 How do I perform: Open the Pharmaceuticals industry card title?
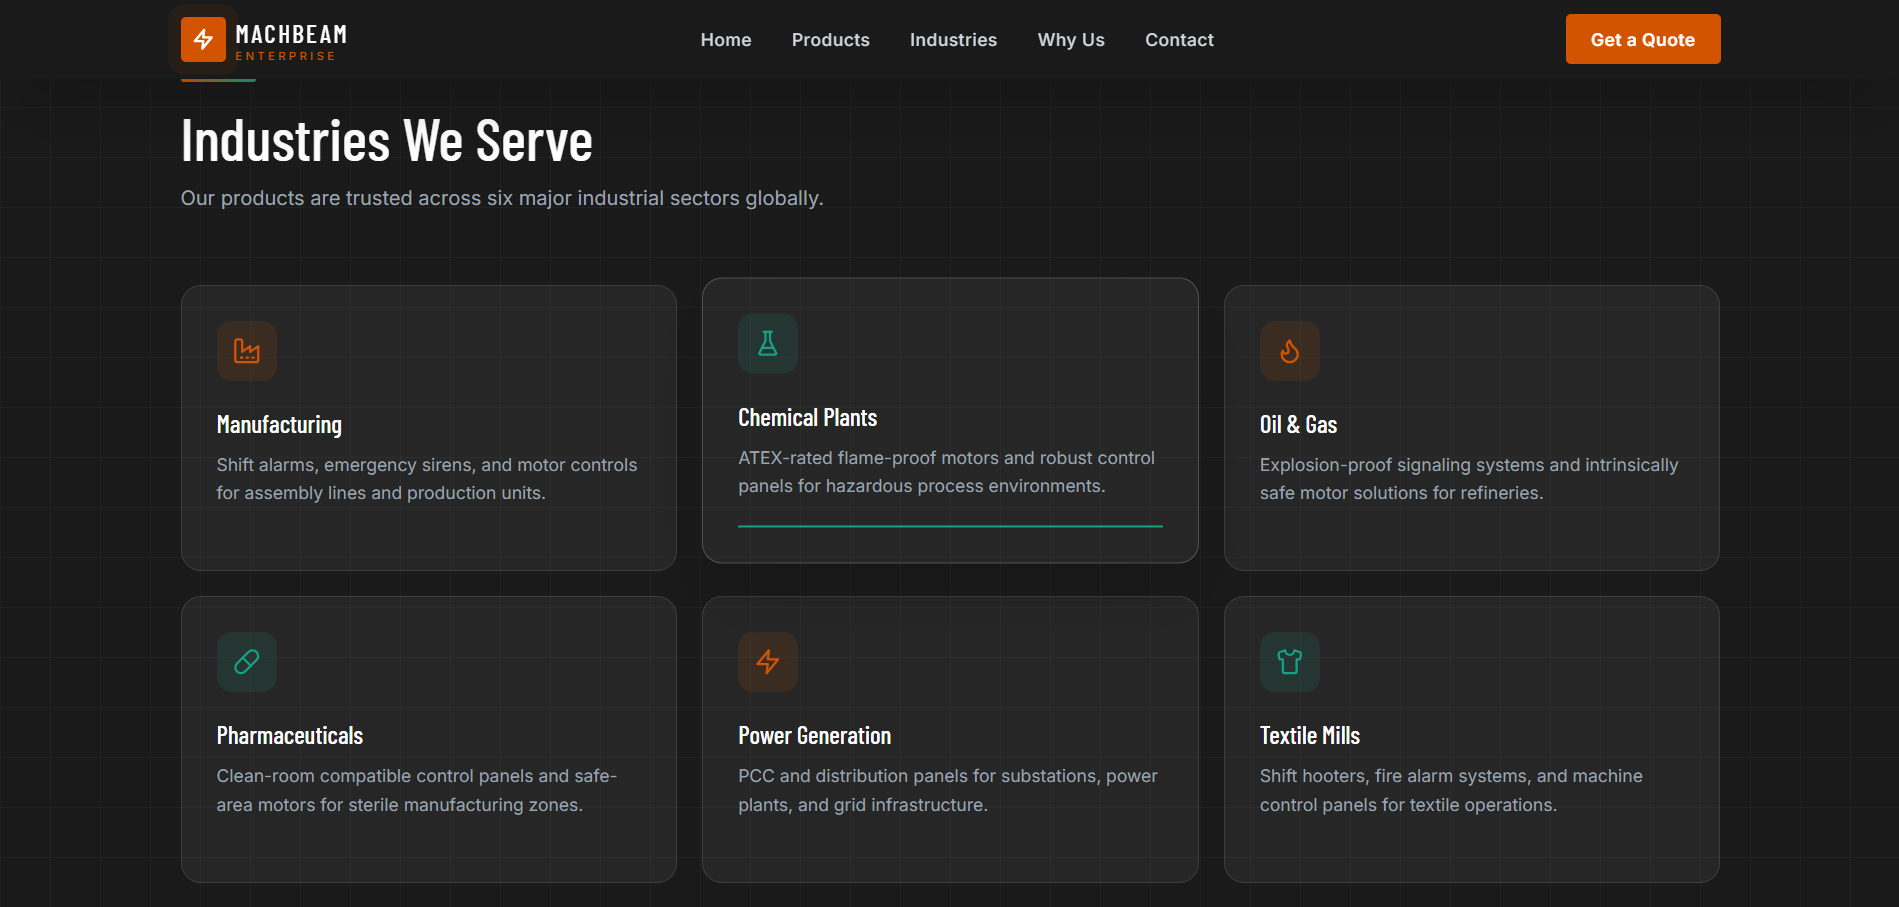point(290,736)
